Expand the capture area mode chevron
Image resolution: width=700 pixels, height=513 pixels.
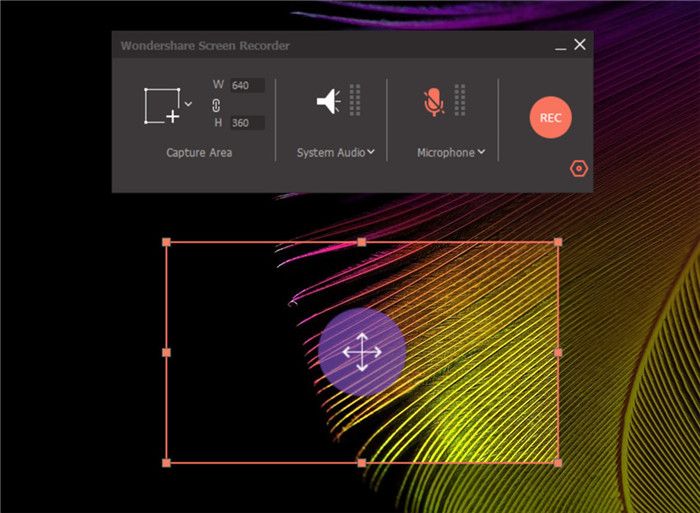click(x=188, y=104)
